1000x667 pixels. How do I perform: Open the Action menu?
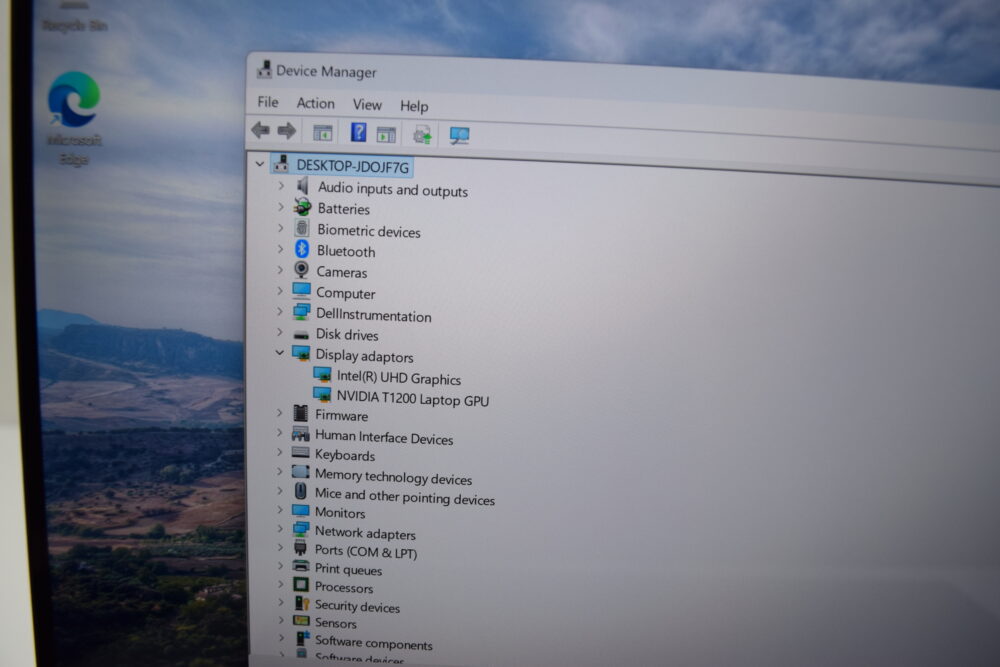pyautogui.click(x=315, y=103)
